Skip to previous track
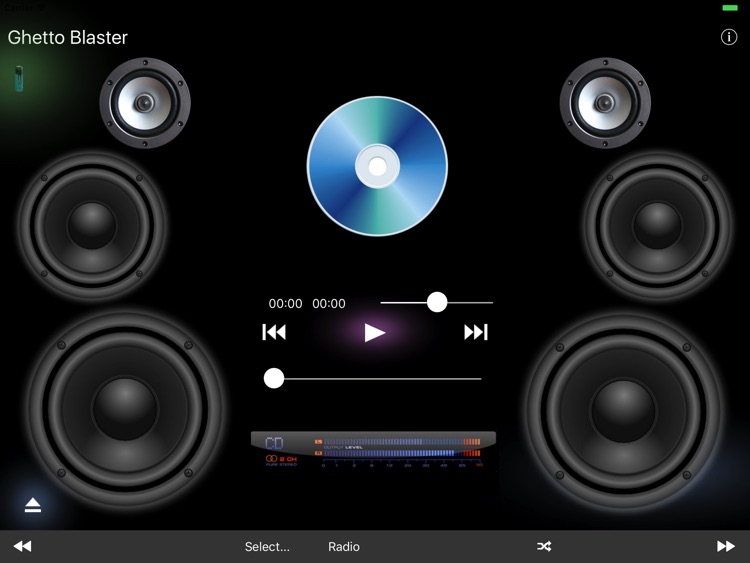The height and width of the screenshot is (563, 750). [274, 332]
